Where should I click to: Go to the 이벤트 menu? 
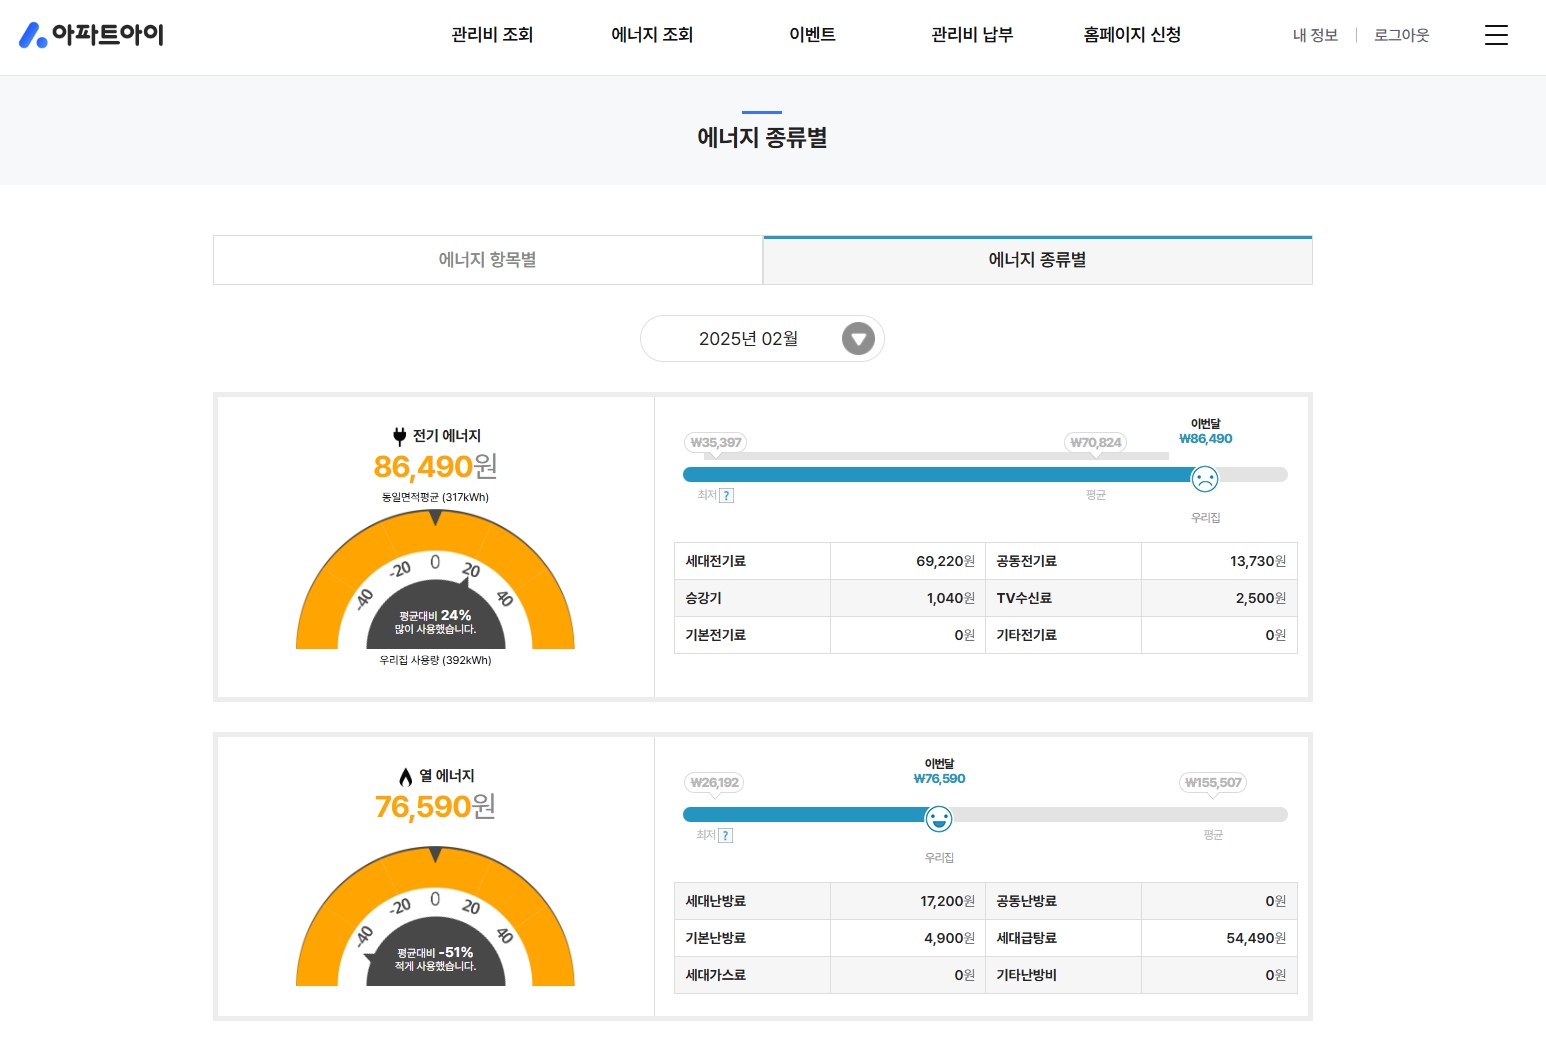pos(812,35)
